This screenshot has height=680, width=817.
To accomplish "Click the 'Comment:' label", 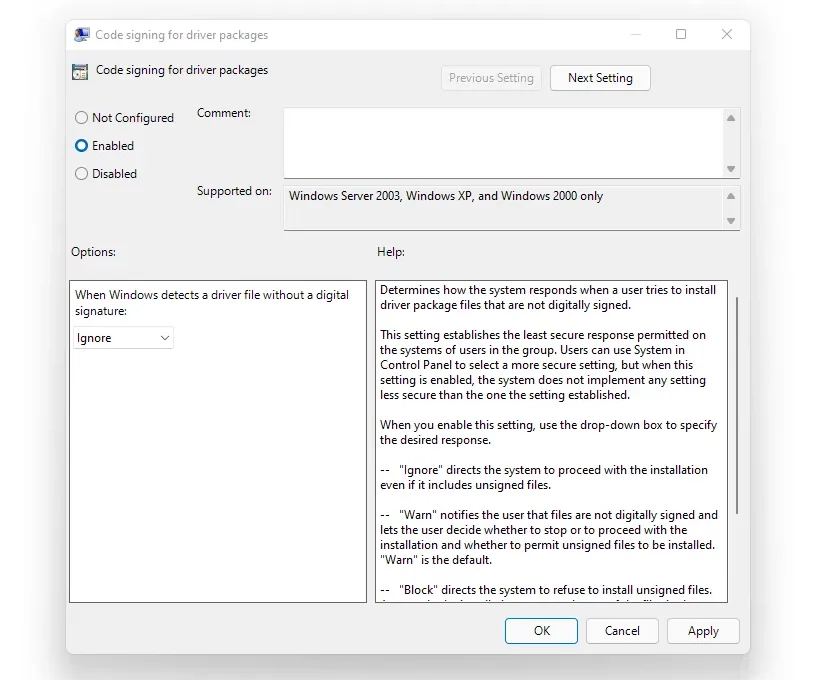I will coord(224,113).
